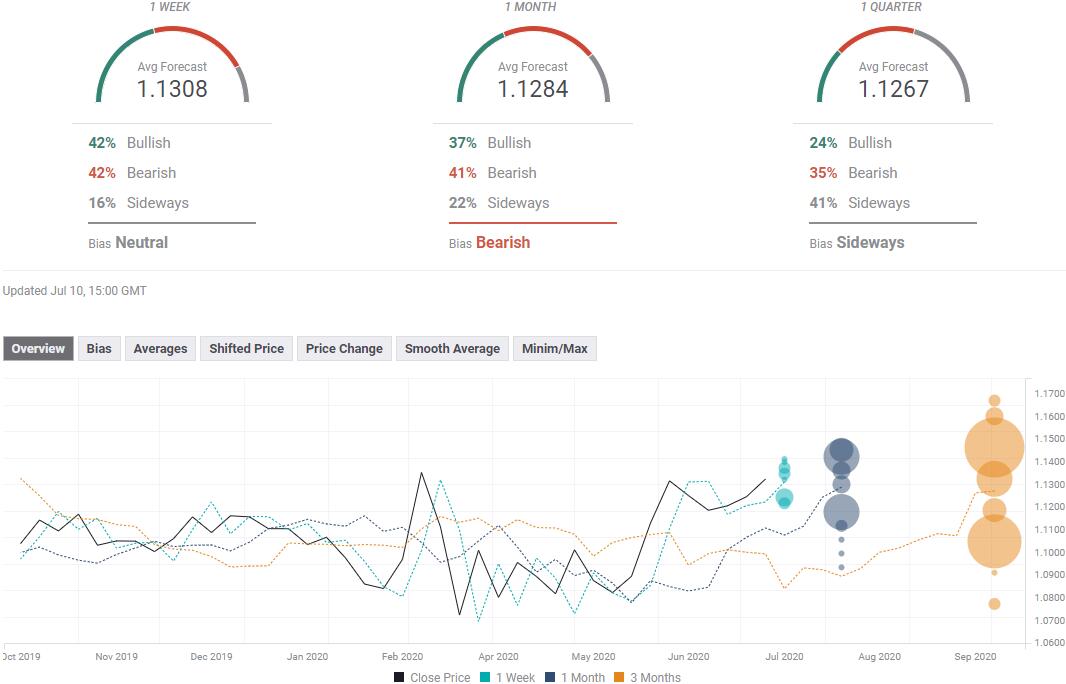
Task: Click the 1 Month legend label
Action: tap(583, 677)
